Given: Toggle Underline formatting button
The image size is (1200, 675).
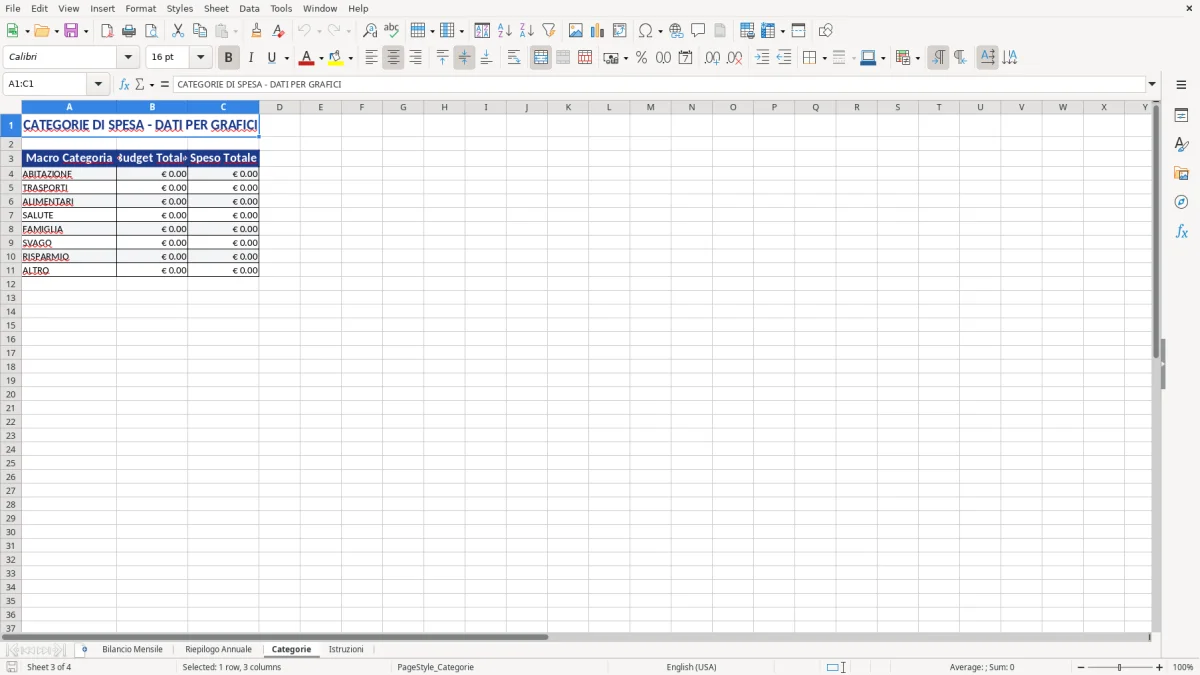Looking at the screenshot, I should [271, 58].
